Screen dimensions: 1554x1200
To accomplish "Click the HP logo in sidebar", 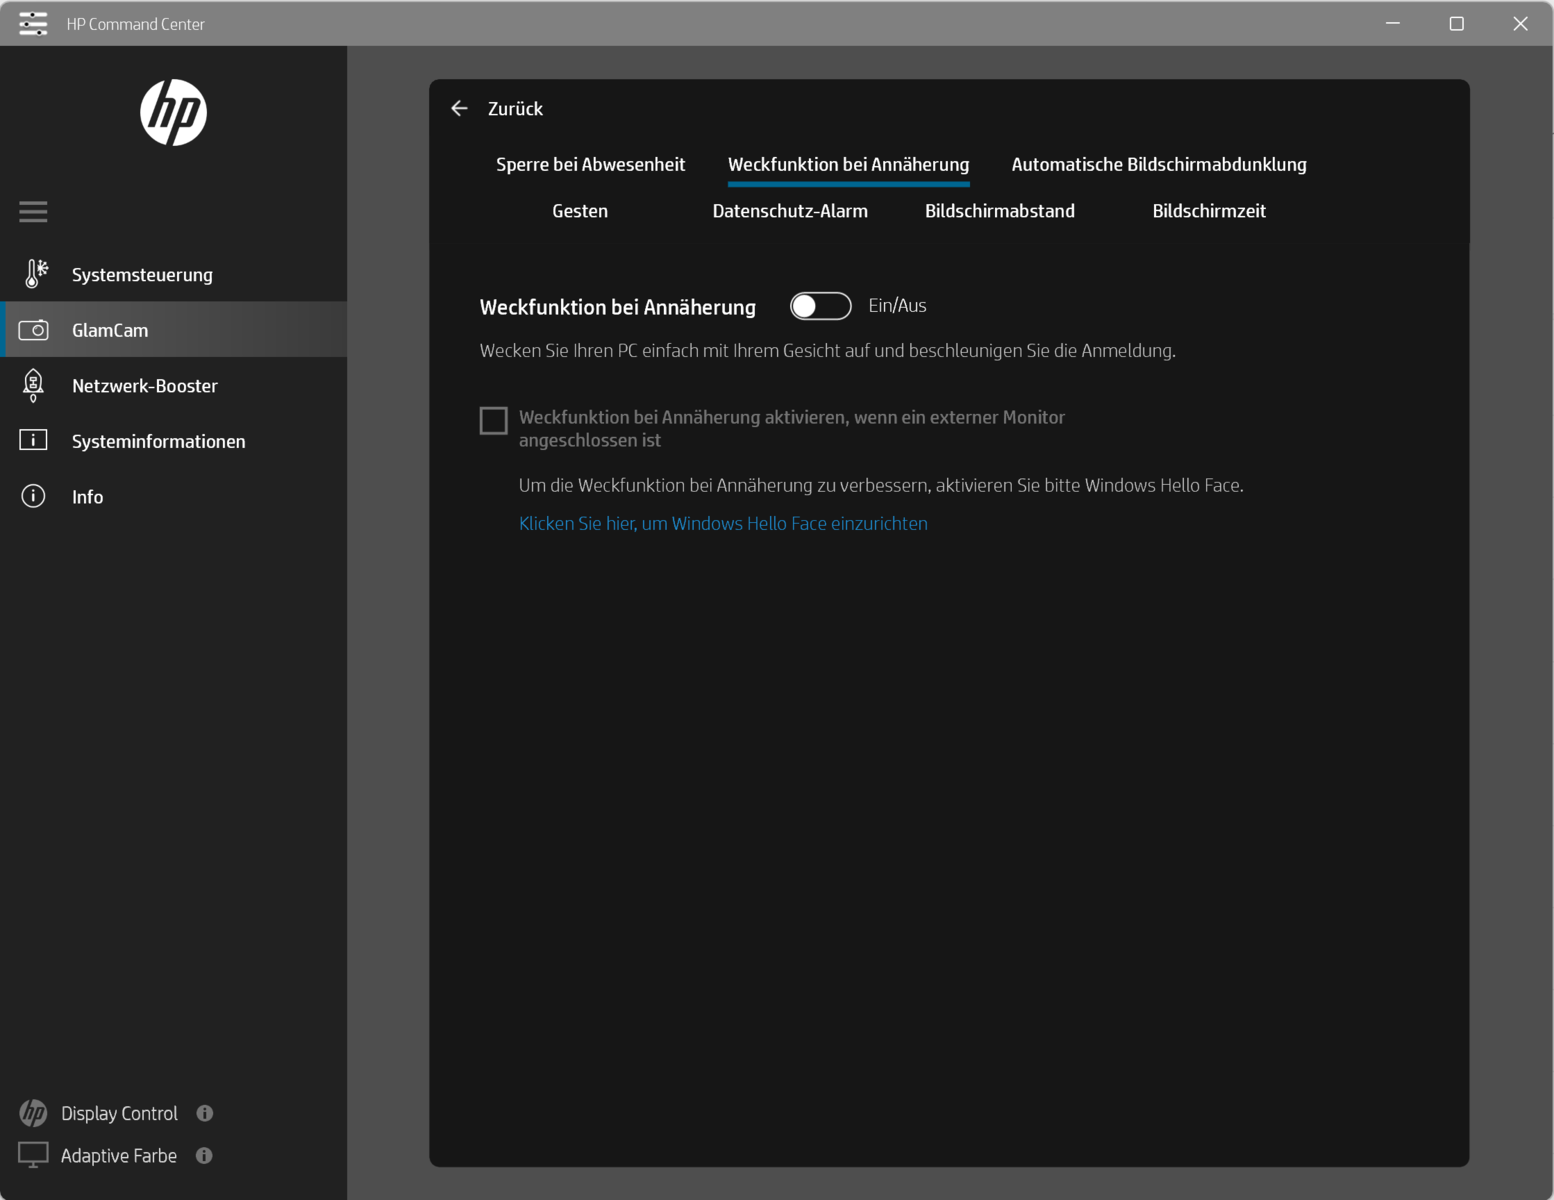I will click(173, 113).
